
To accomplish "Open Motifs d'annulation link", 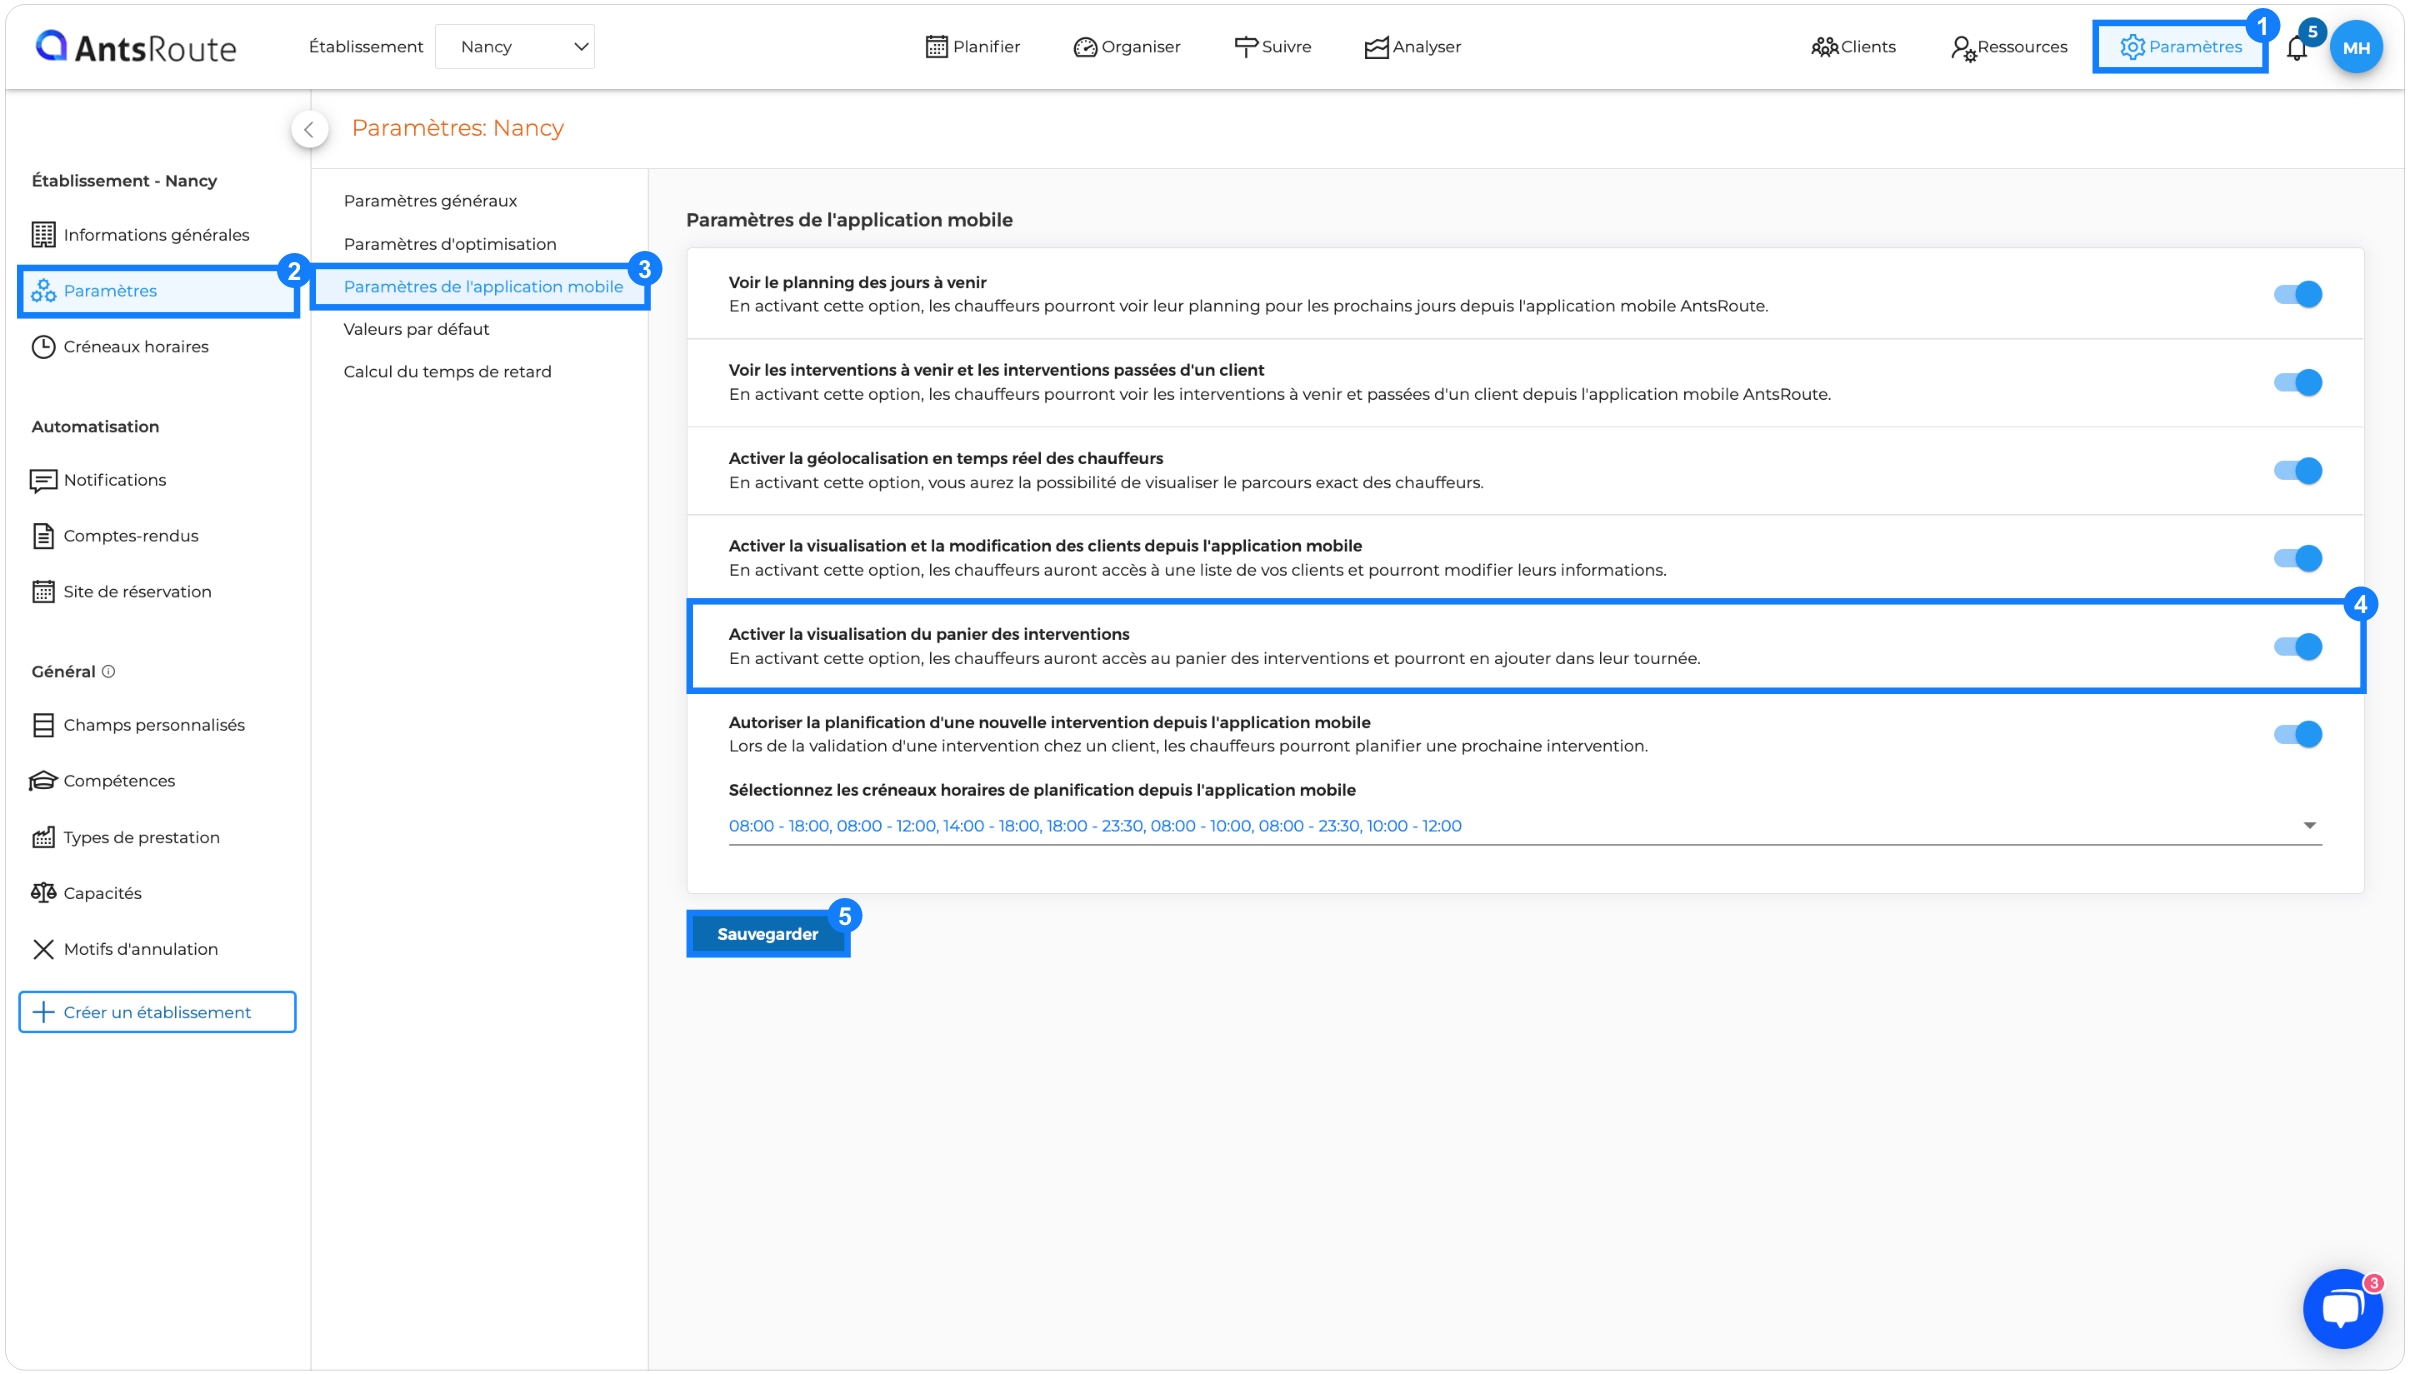I will pos(140,949).
